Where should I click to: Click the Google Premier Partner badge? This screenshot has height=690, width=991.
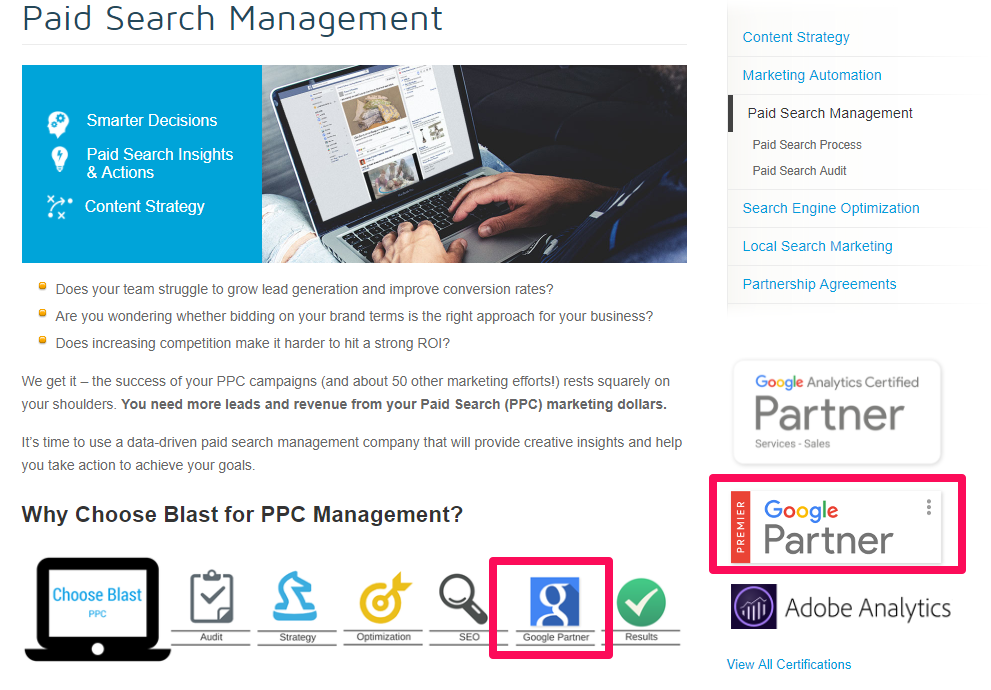(x=836, y=526)
